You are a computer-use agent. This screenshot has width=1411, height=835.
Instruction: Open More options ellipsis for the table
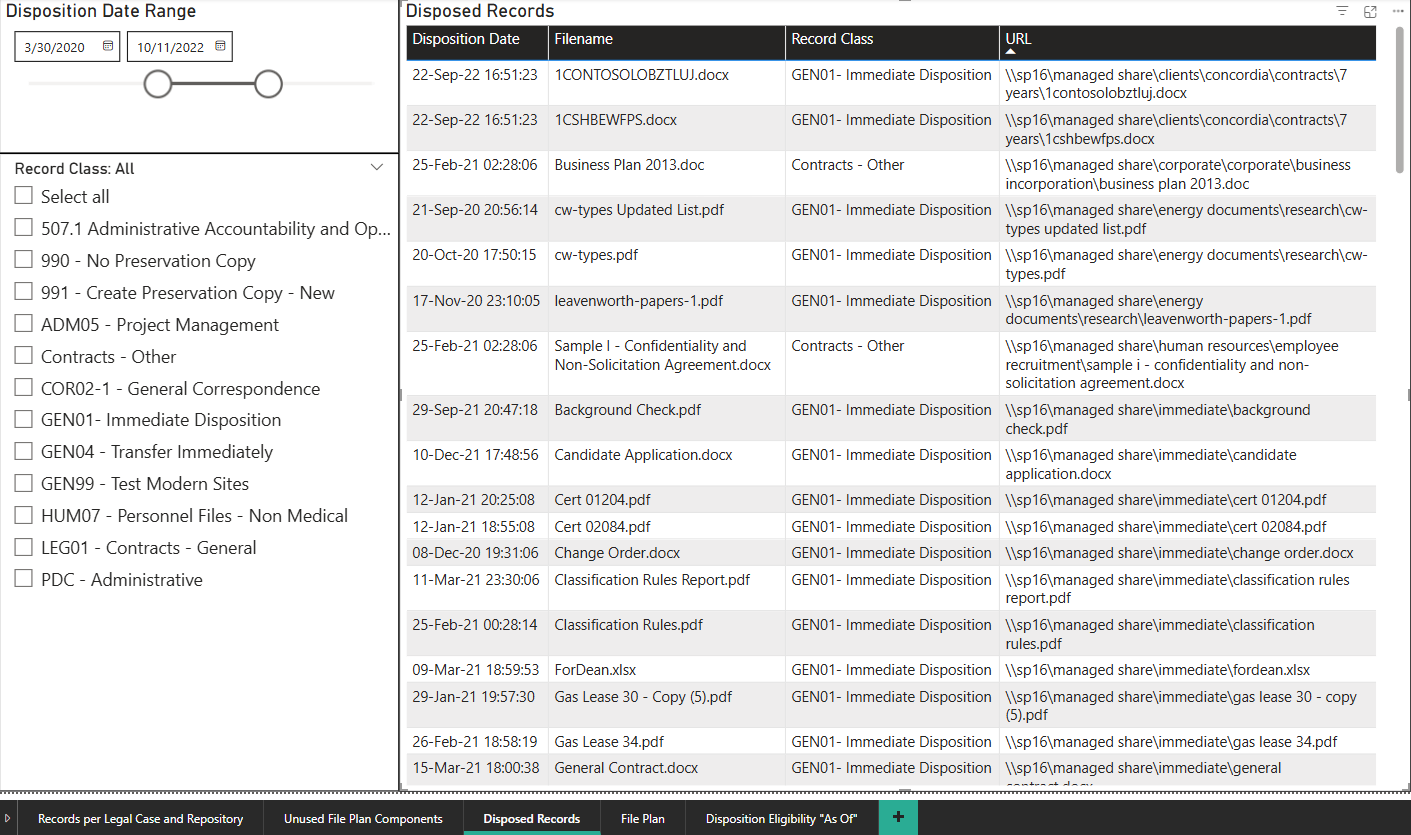pyautogui.click(x=1398, y=11)
